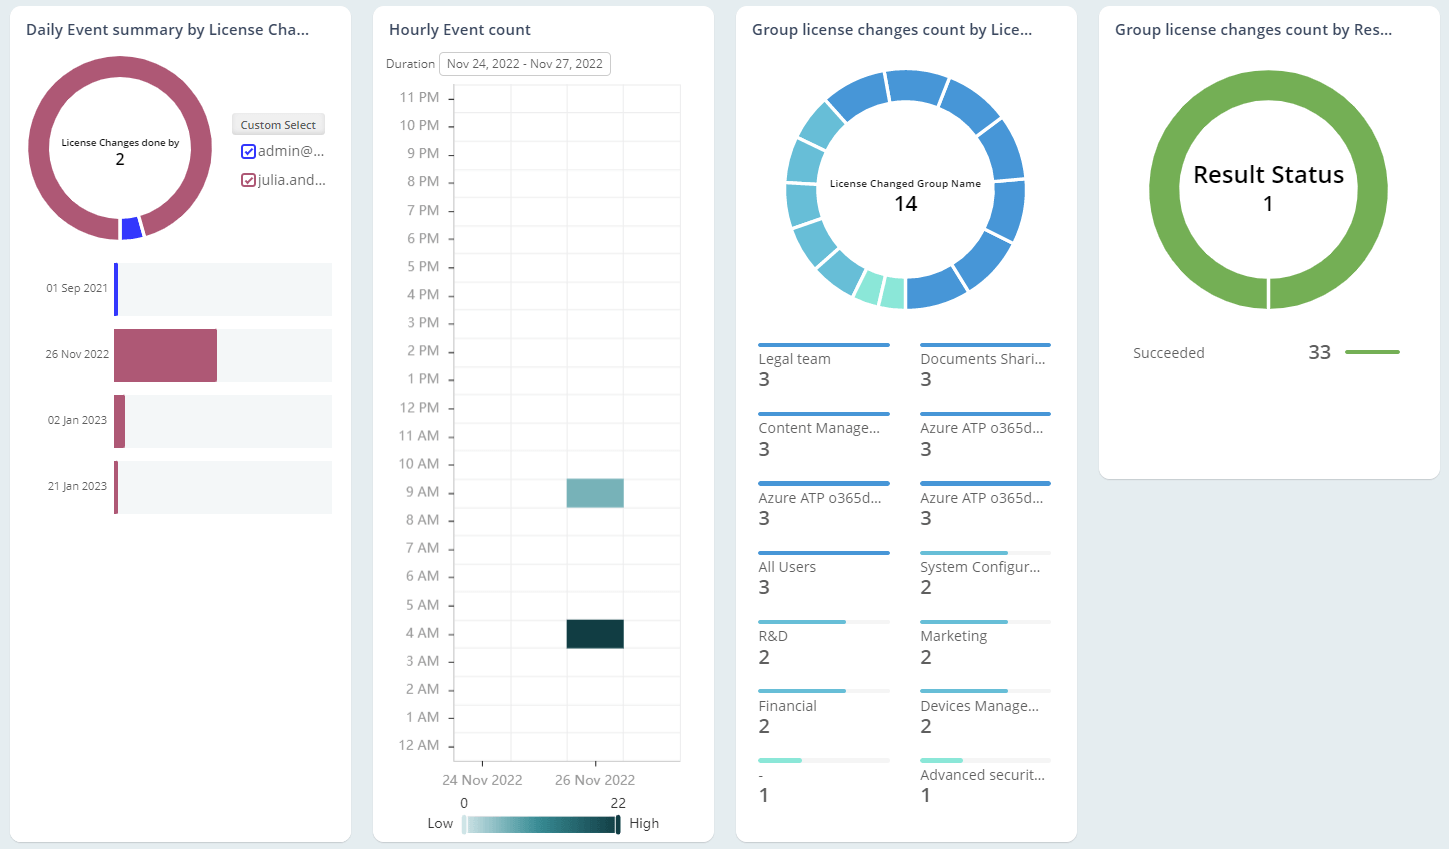Select the All Users legend entry
This screenshot has width=1449, height=849.
click(x=787, y=567)
